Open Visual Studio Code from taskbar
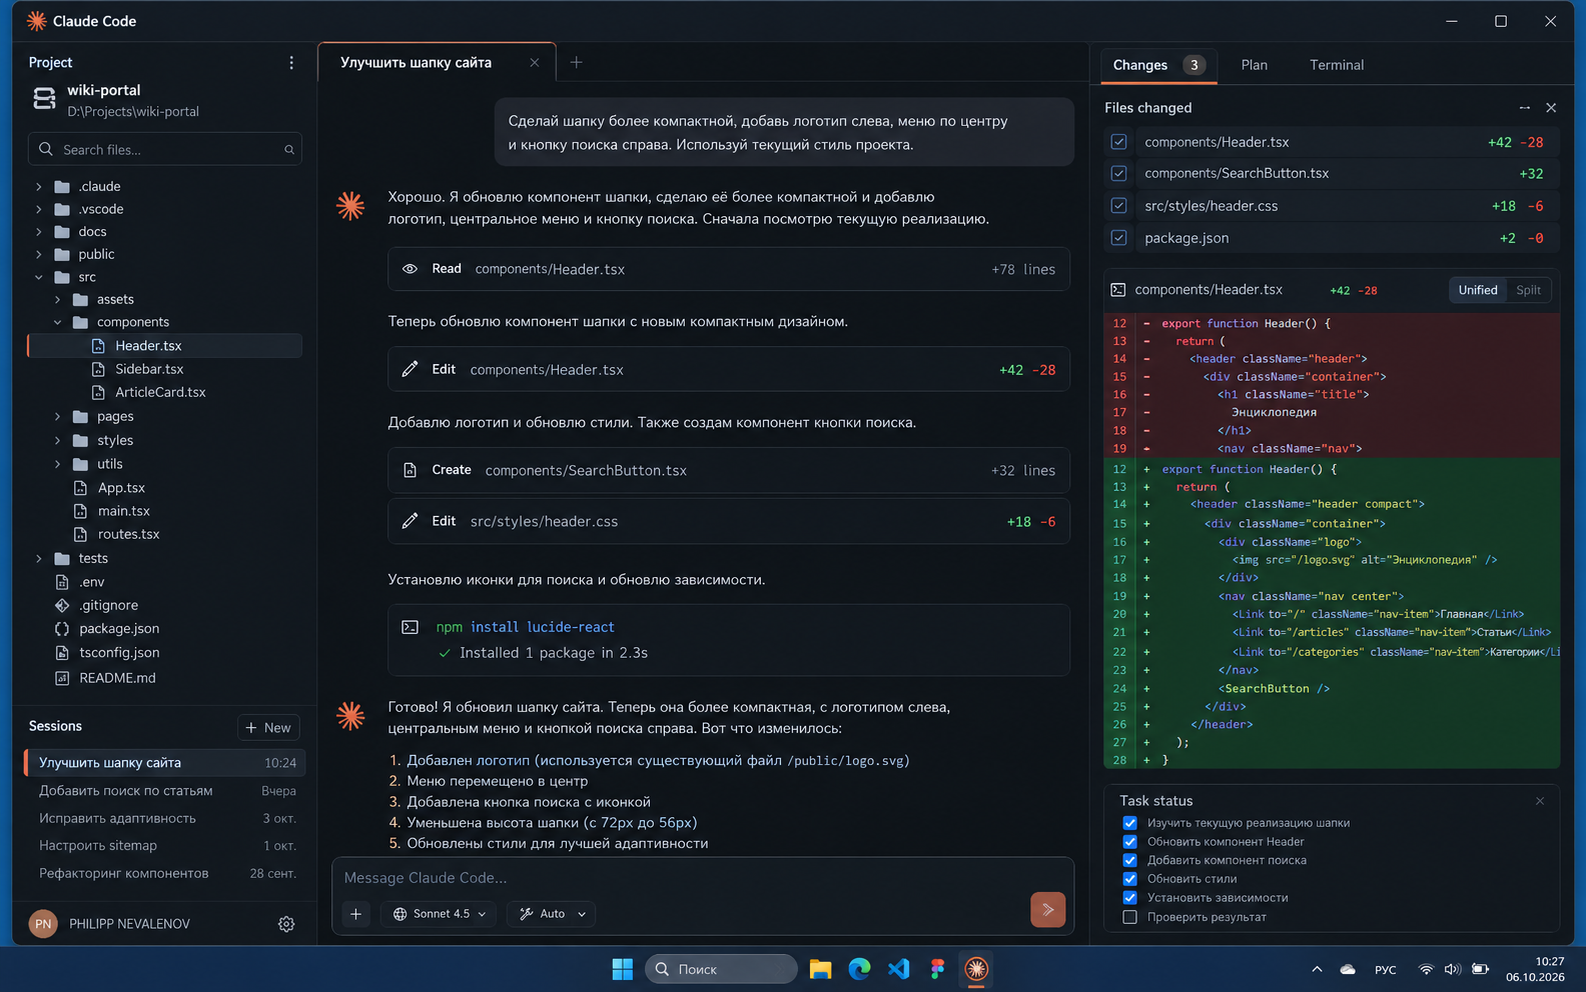The image size is (1586, 992). [x=898, y=969]
